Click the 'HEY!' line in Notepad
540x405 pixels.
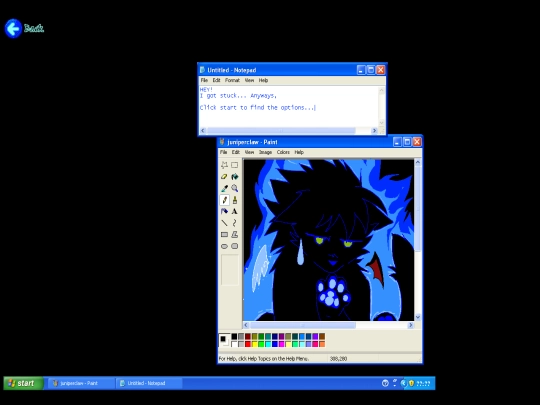pos(206,90)
